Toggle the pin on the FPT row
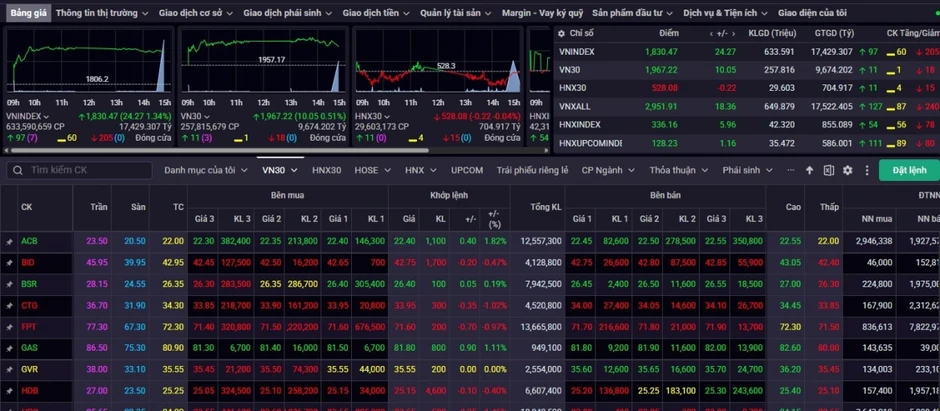Viewport: 940px width, 411px height. point(9,327)
